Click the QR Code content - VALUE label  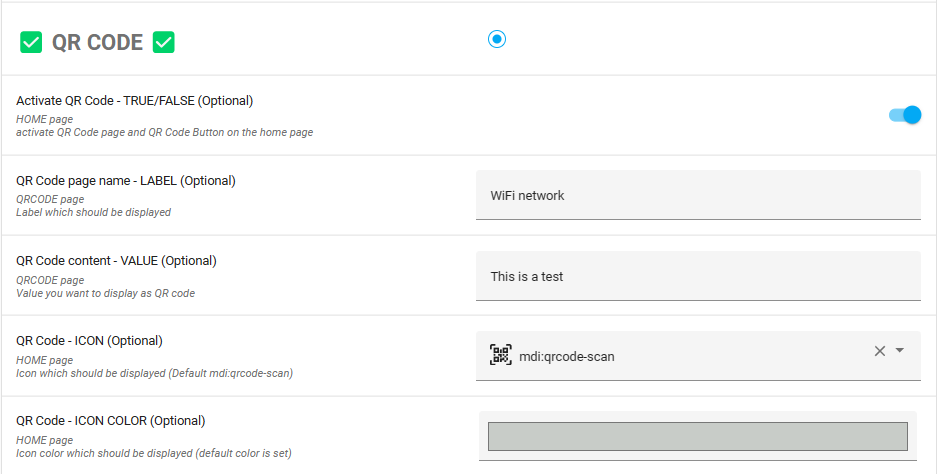[116, 261]
